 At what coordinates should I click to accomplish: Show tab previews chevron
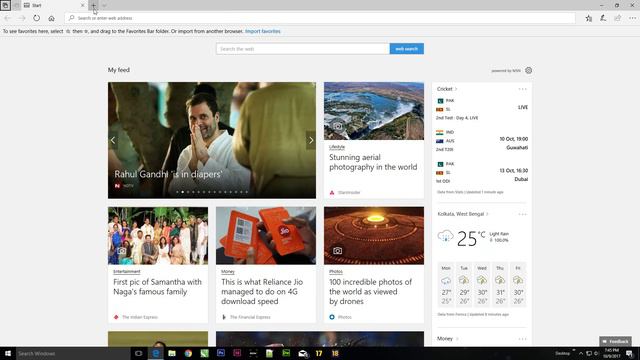pos(104,5)
